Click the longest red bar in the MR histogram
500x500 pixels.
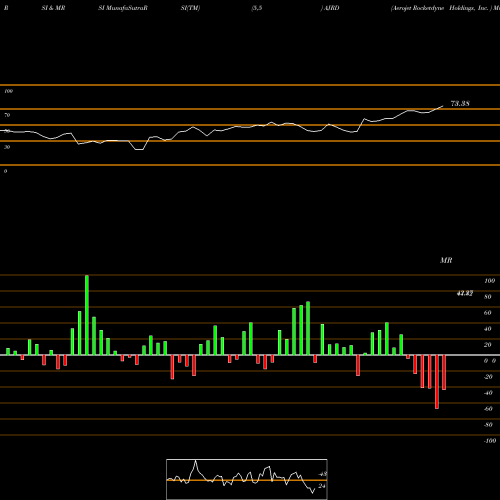coord(437,382)
